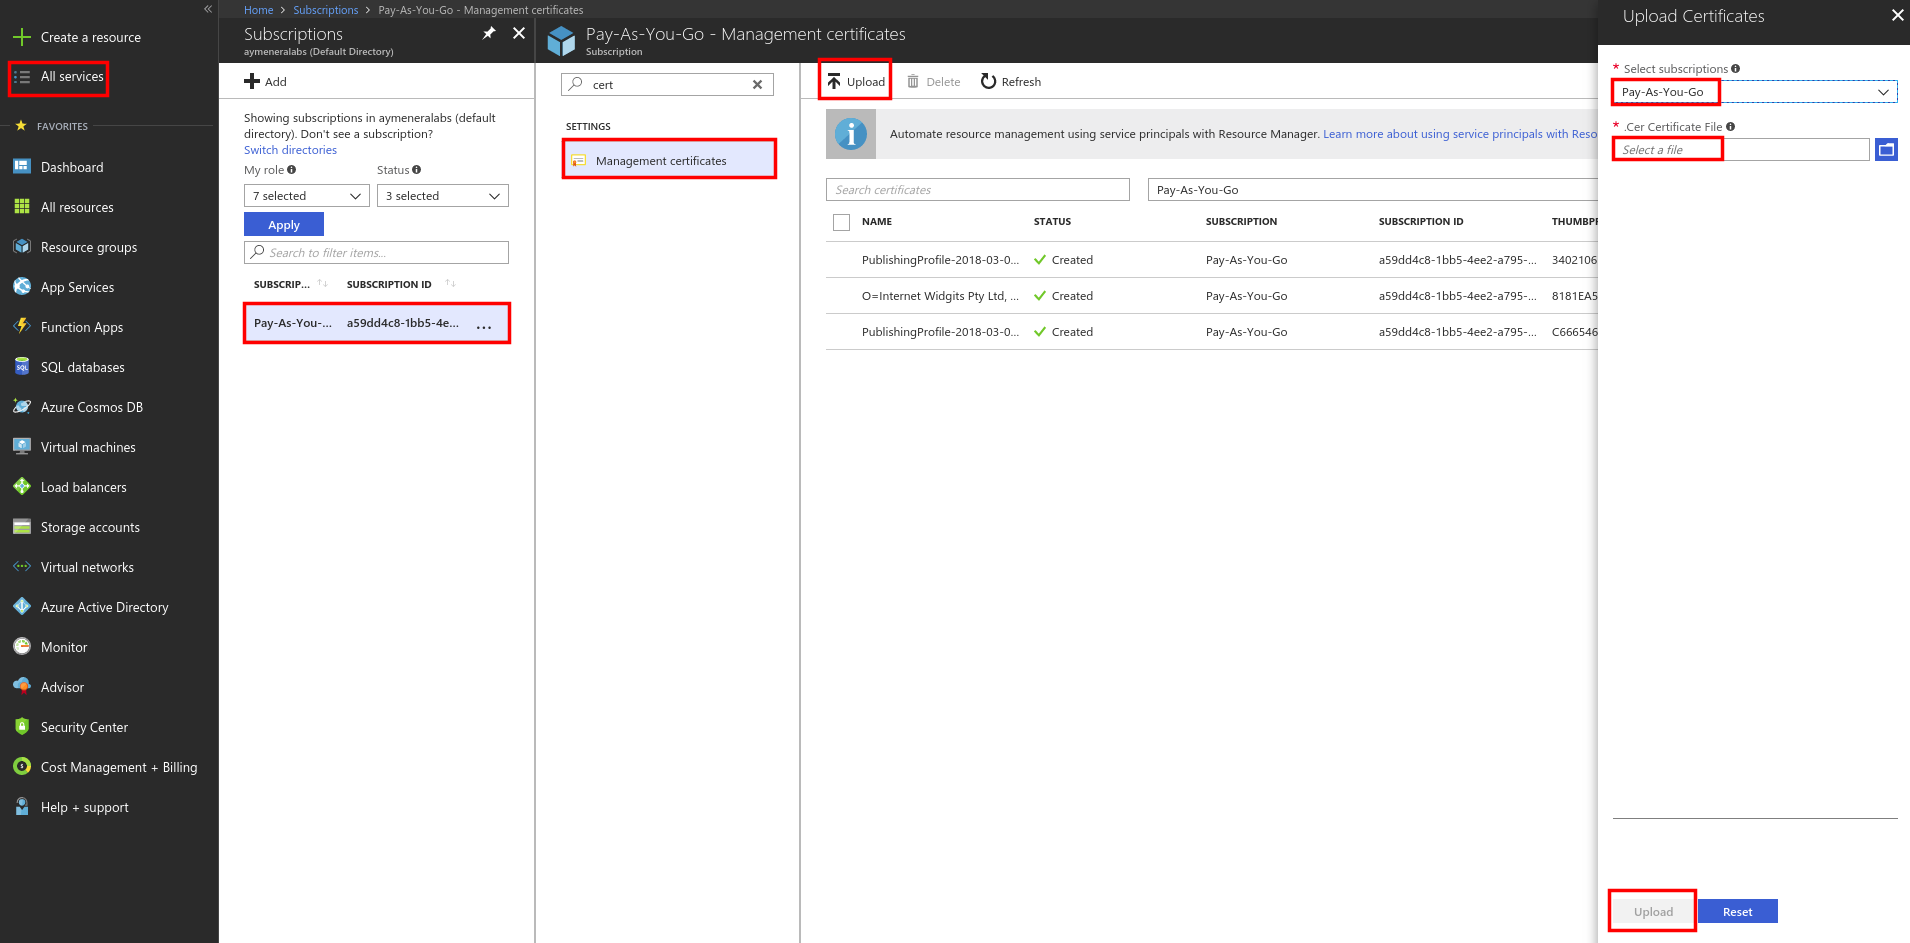Image resolution: width=1910 pixels, height=943 pixels.
Task: Open Security Center from the sidebar
Action: pyautogui.click(x=84, y=727)
